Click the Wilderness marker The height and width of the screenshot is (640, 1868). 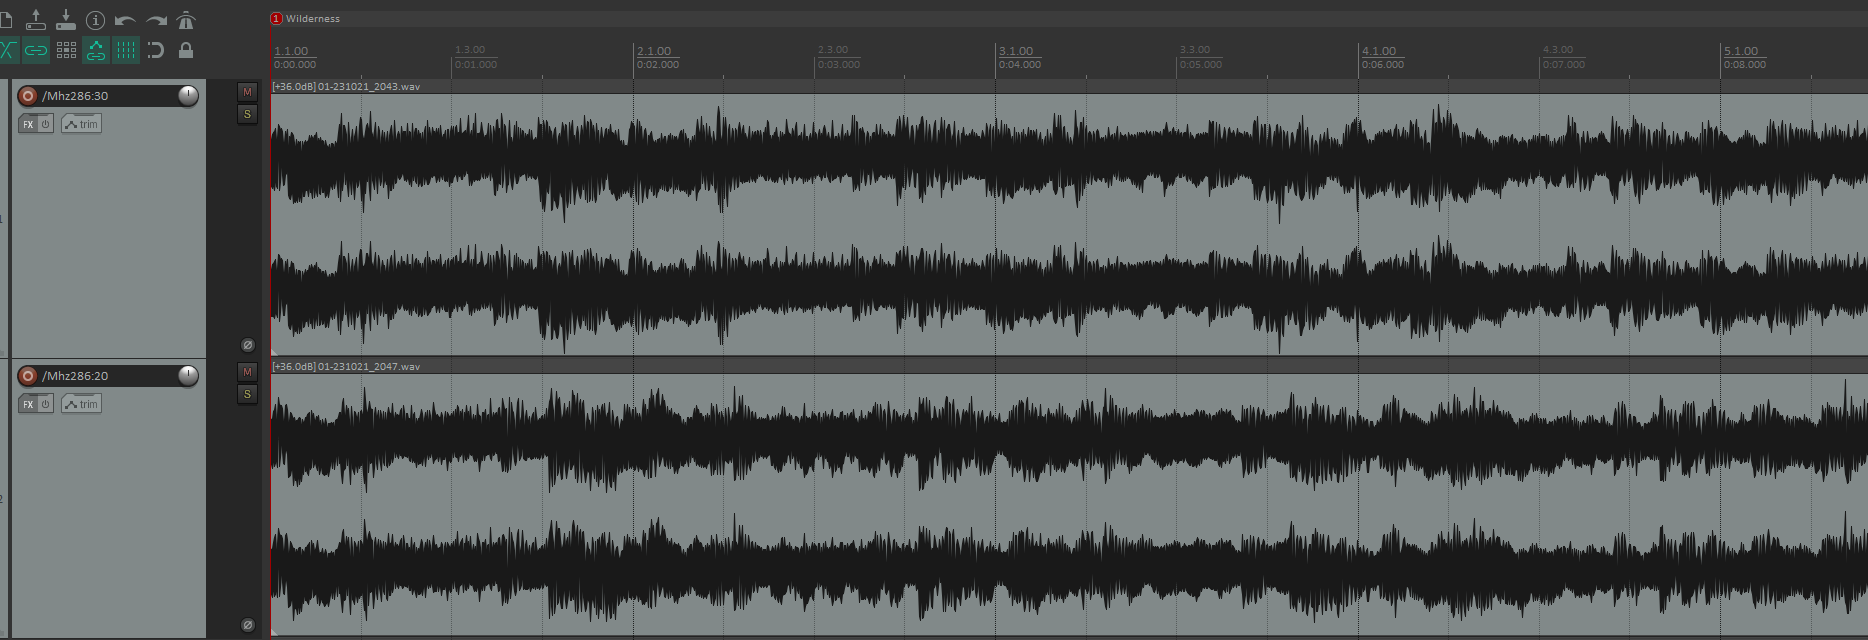[306, 18]
